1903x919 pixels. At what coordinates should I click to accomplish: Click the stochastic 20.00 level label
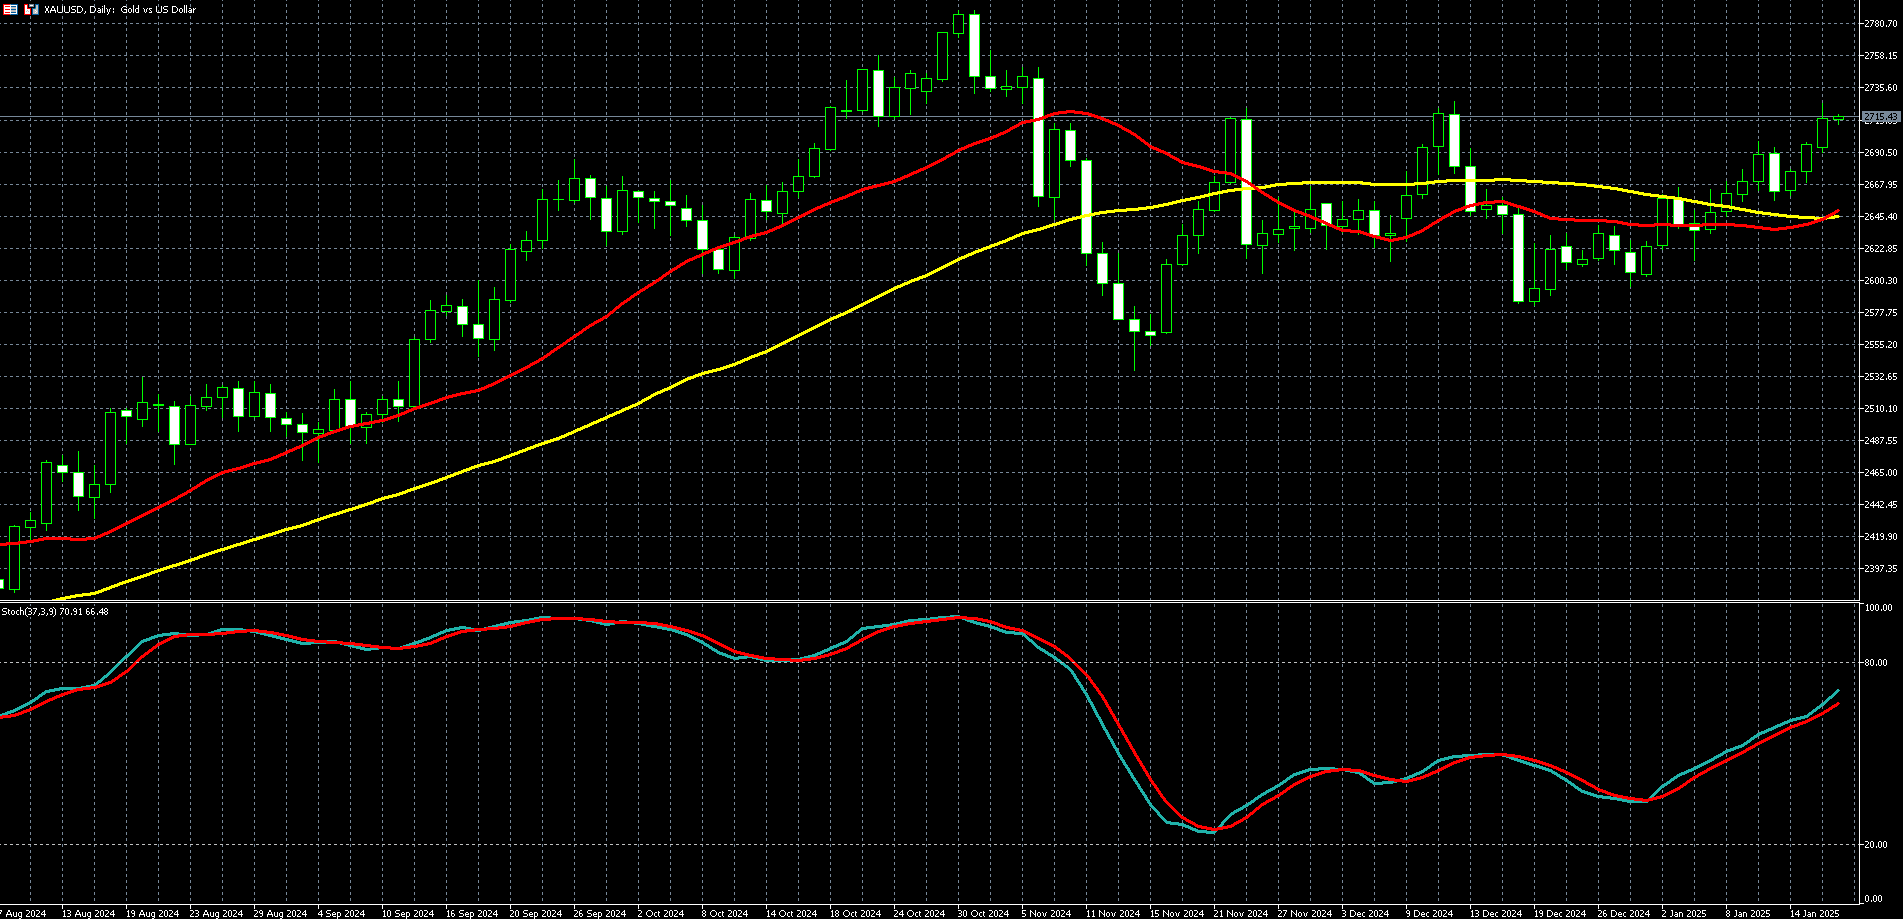tap(1876, 844)
